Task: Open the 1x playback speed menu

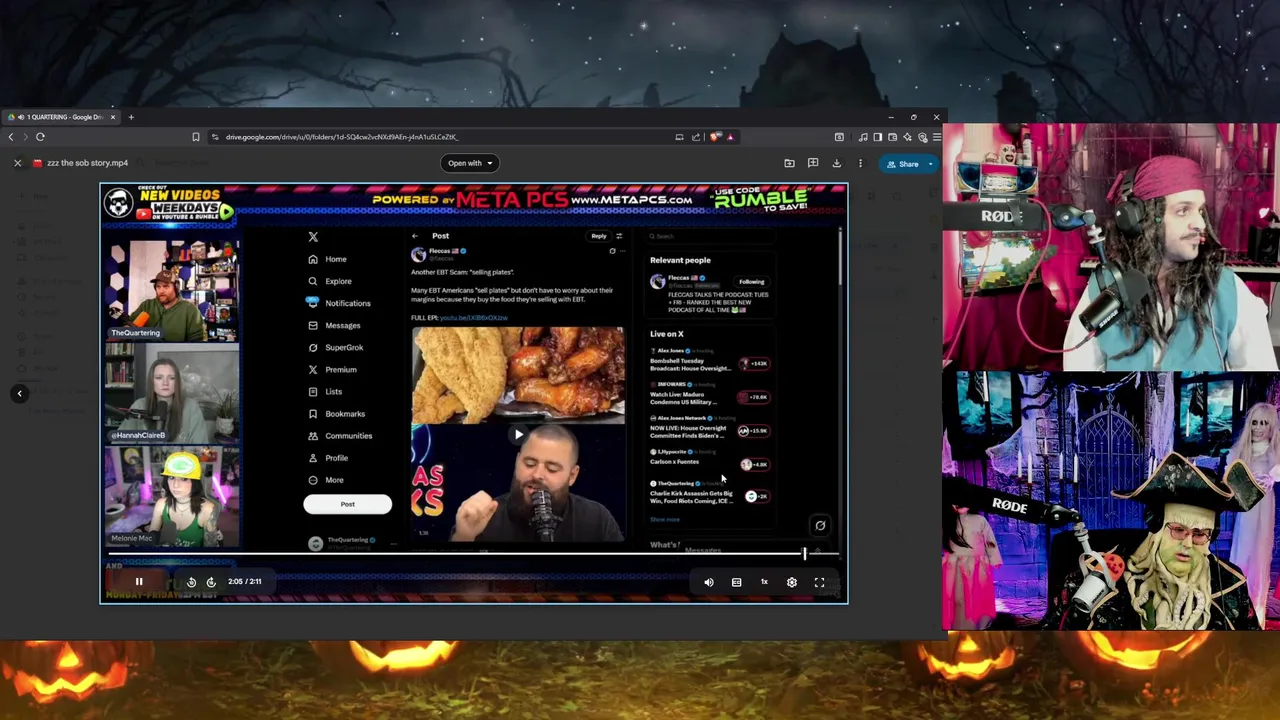Action: pos(764,582)
